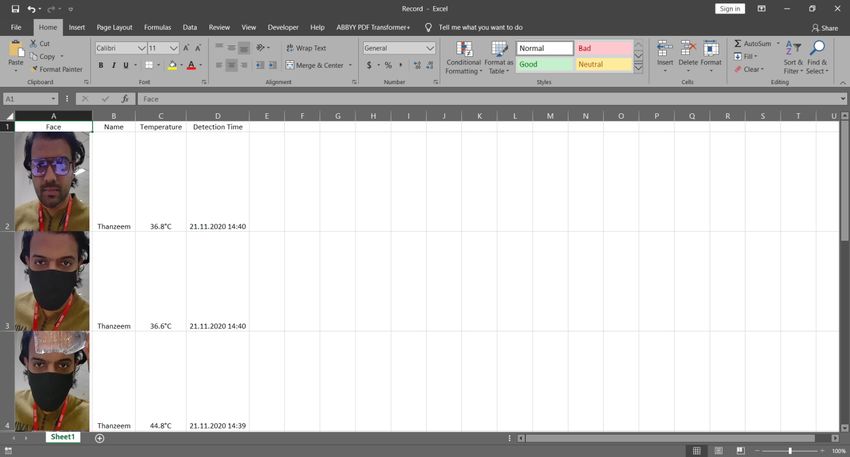
Task: Click the Insert cells icon
Action: 665,49
